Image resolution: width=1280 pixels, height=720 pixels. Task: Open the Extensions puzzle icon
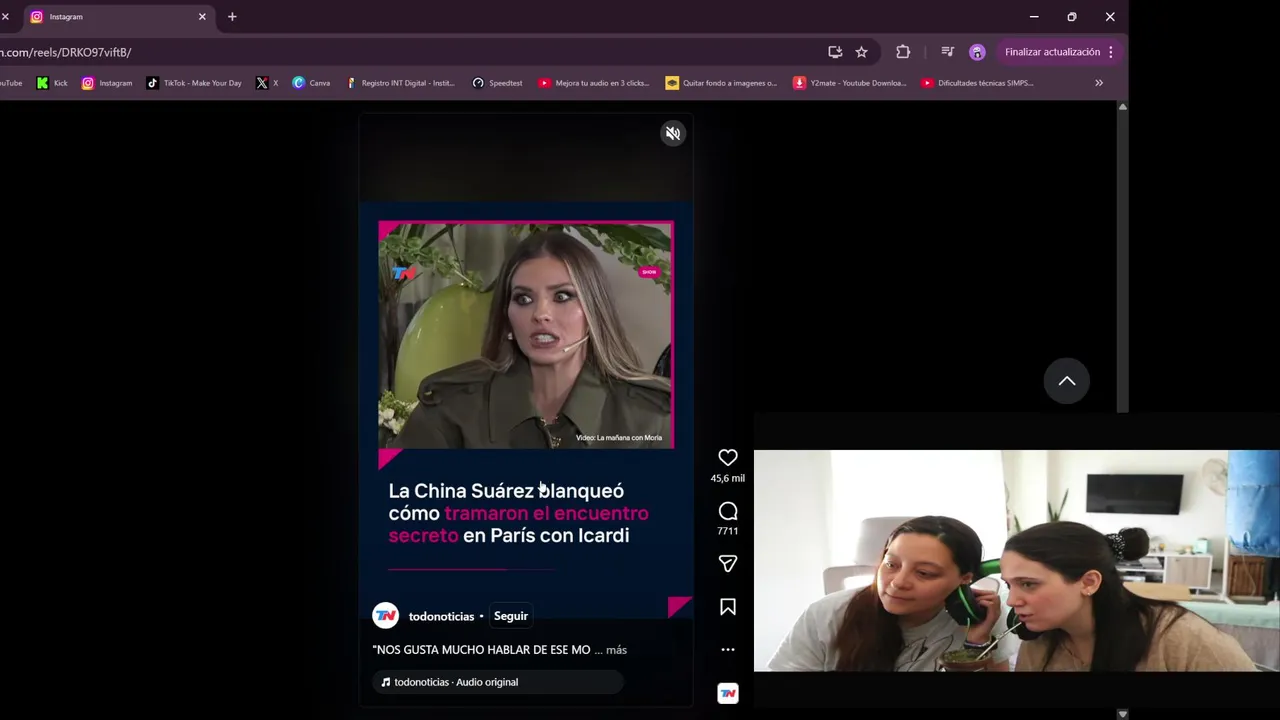(903, 52)
